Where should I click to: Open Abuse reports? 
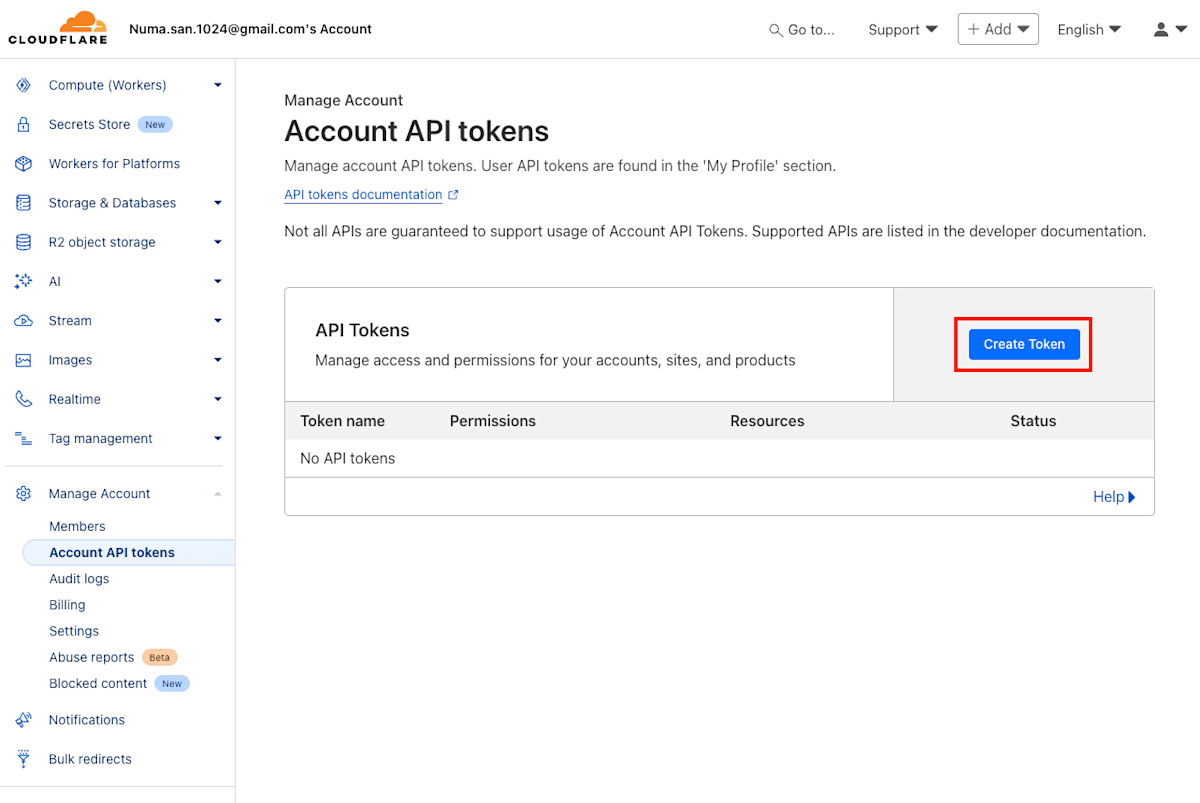pyautogui.click(x=91, y=657)
